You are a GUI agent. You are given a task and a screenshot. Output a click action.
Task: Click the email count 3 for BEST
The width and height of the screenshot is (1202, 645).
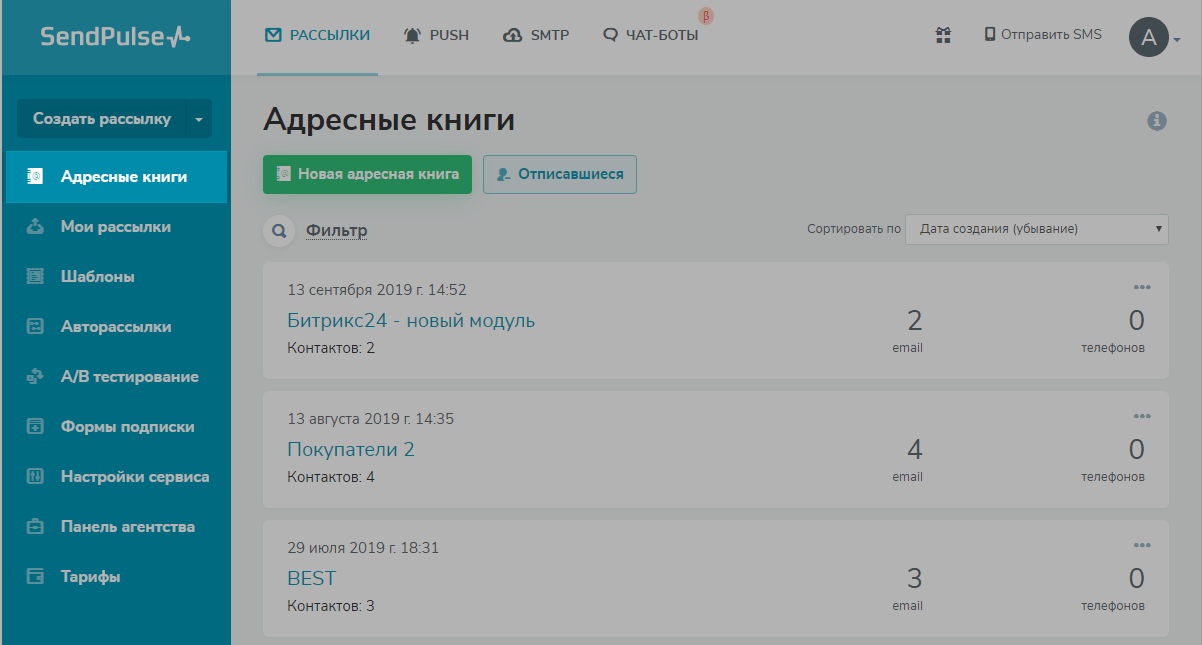click(x=914, y=578)
